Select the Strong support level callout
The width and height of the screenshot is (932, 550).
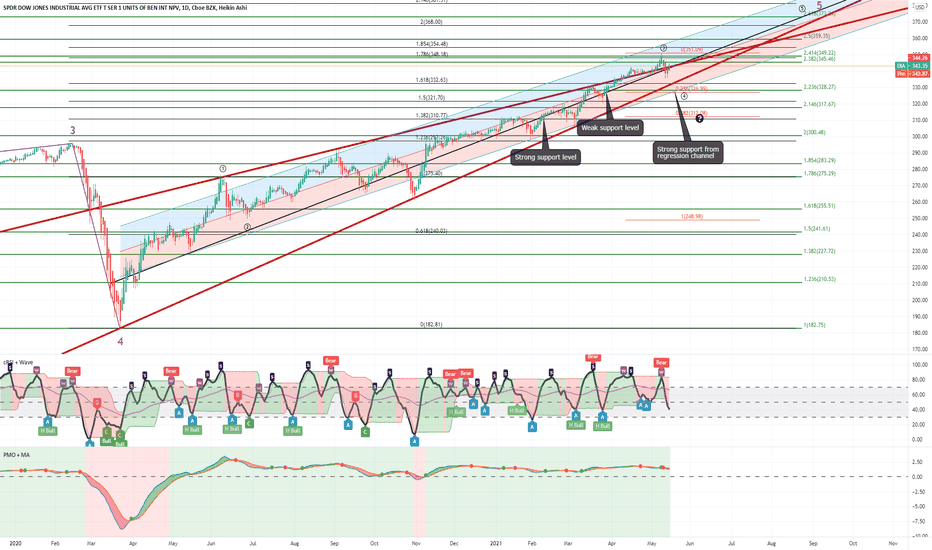coord(546,157)
